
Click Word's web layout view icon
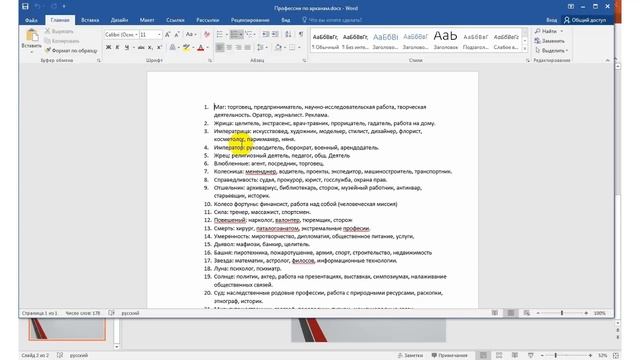pyautogui.click(x=527, y=313)
